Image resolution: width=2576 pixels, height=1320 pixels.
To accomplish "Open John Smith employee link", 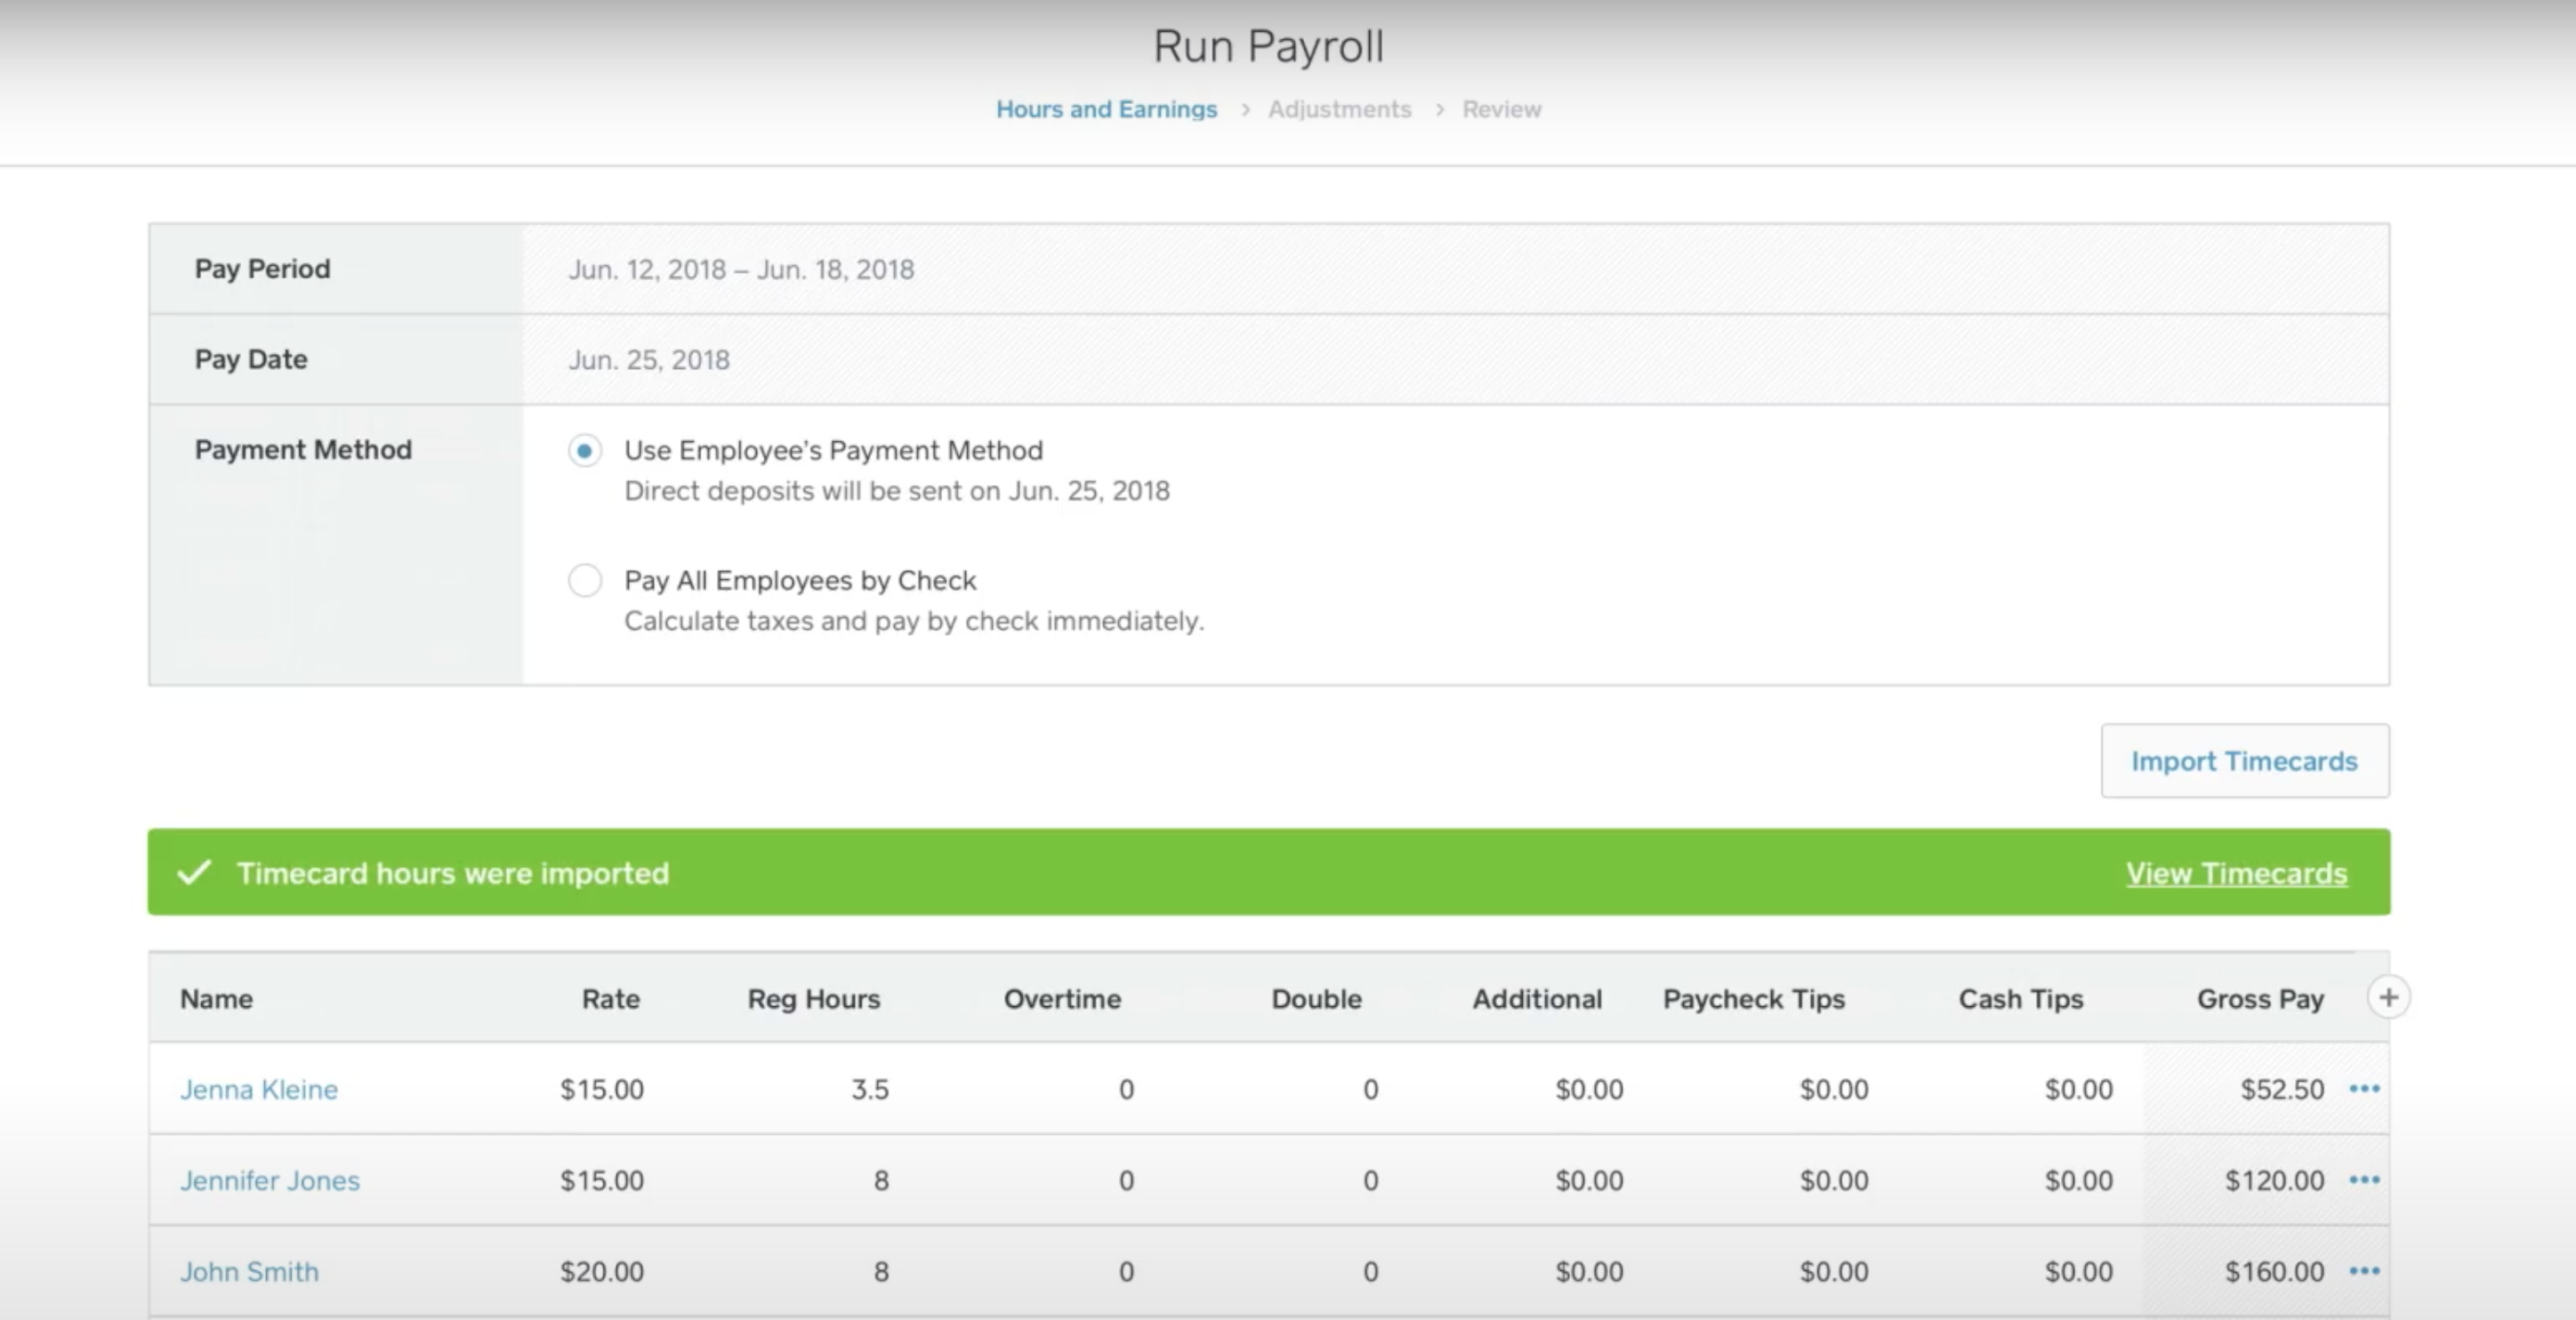I will click(249, 1272).
